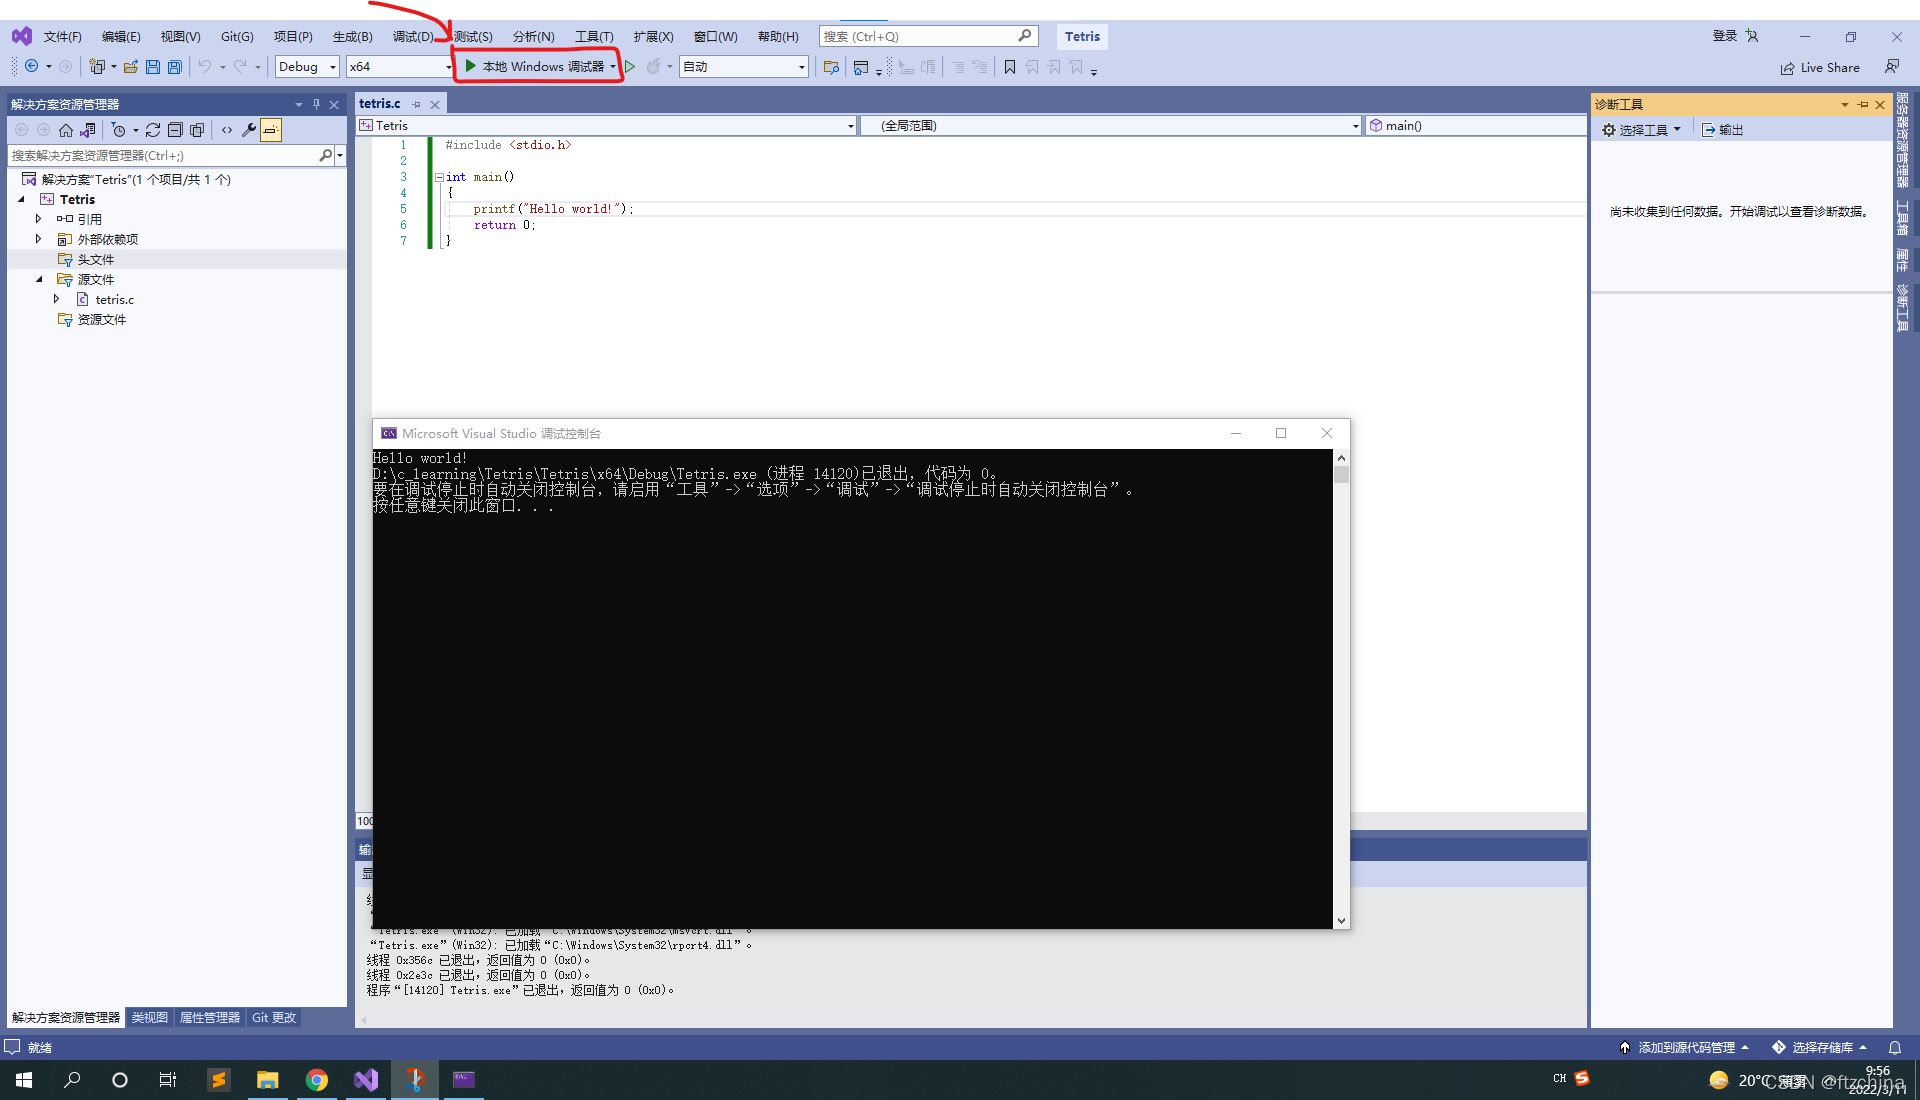Switch to the Git 更改 tab
1920x1100 pixels.
(274, 1018)
